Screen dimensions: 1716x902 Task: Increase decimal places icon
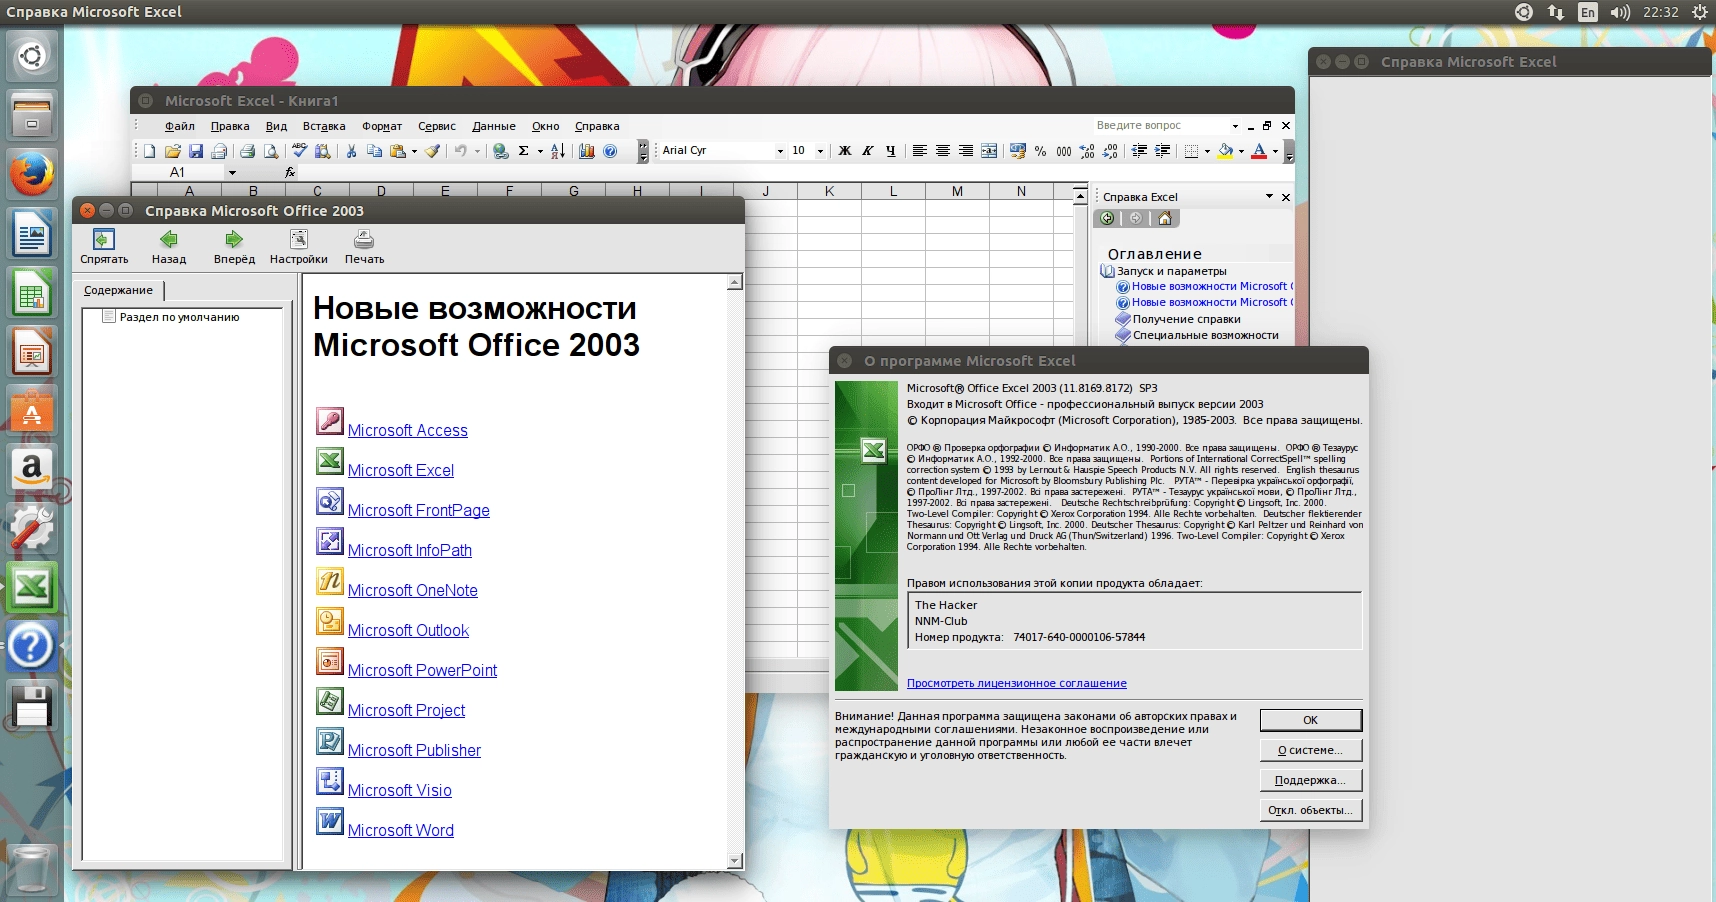click(x=1087, y=151)
